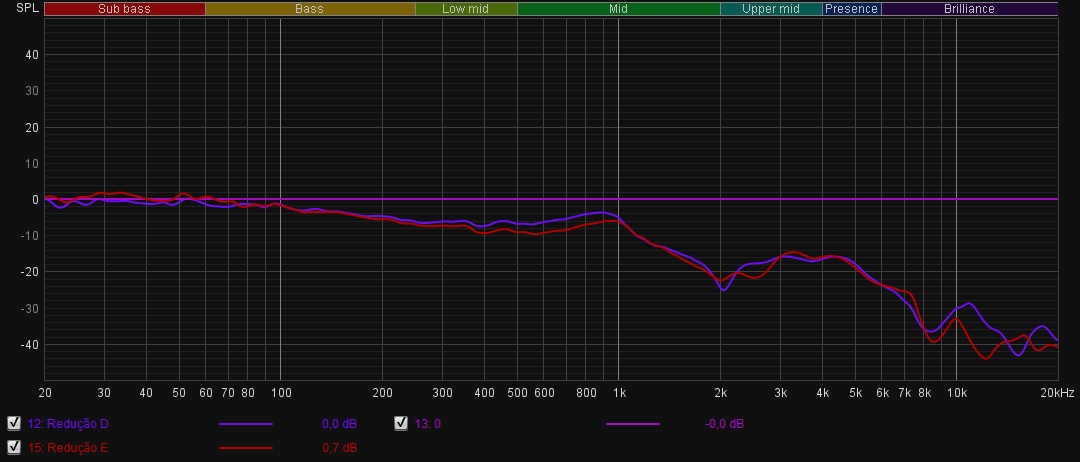
Task: Click the Brilliance band header
Action: [968, 9]
